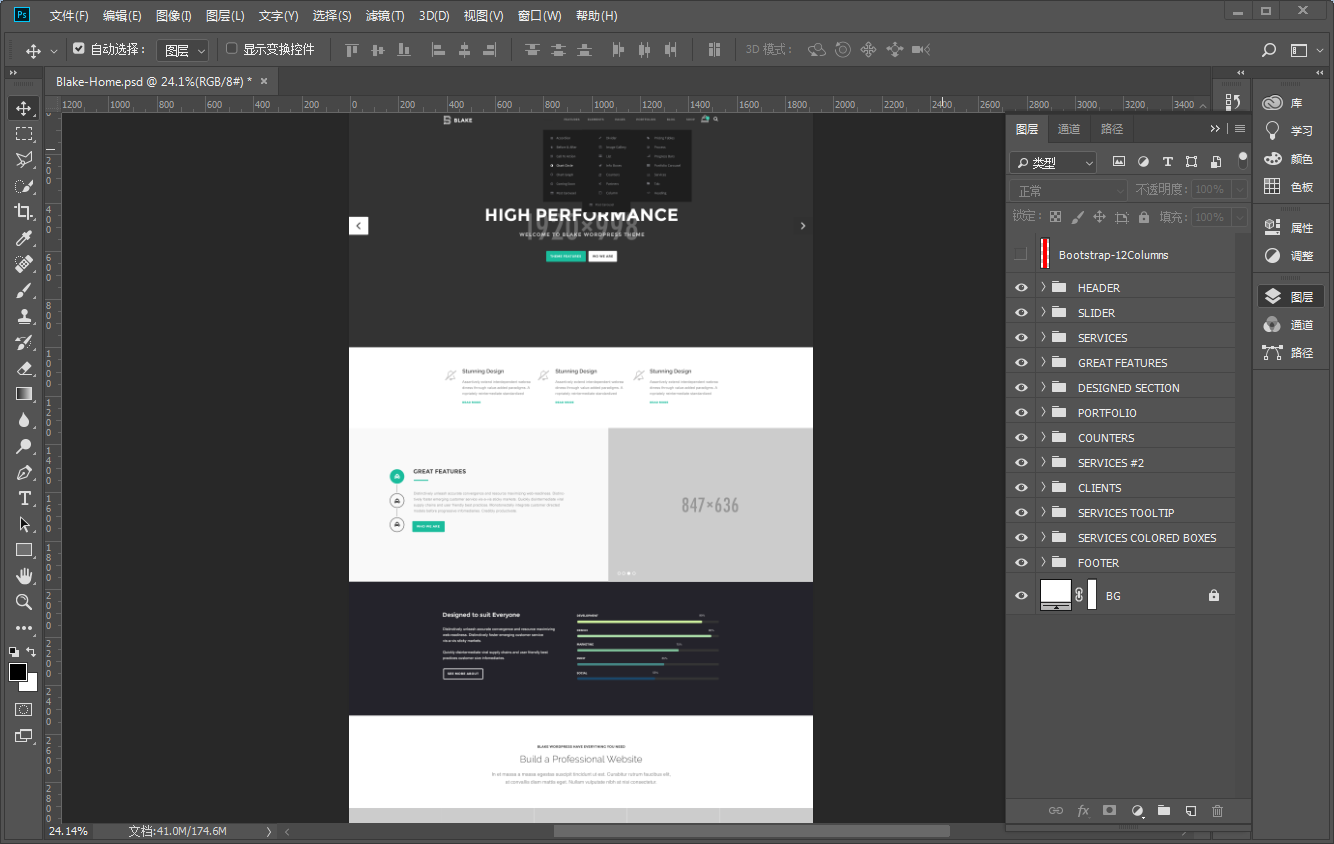
Task: Switch to the 路径 tab in Layers panel
Action: tap(1112, 129)
